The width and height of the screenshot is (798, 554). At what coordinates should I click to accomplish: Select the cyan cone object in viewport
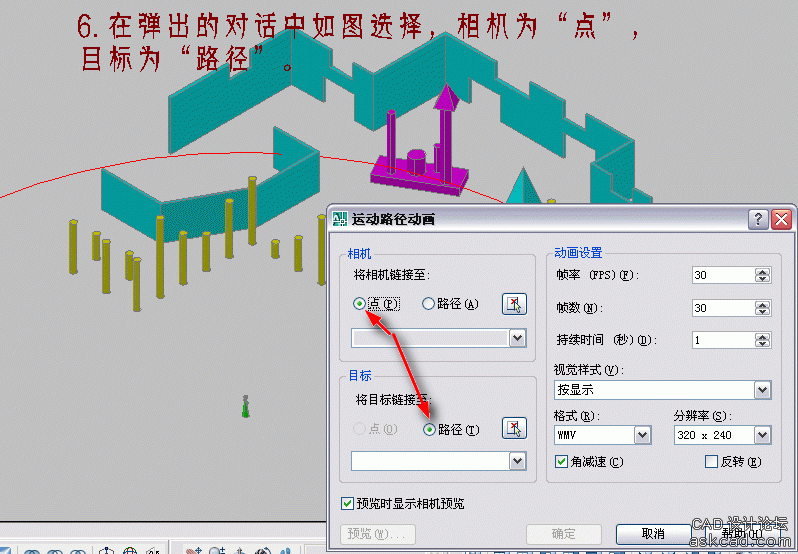click(523, 187)
